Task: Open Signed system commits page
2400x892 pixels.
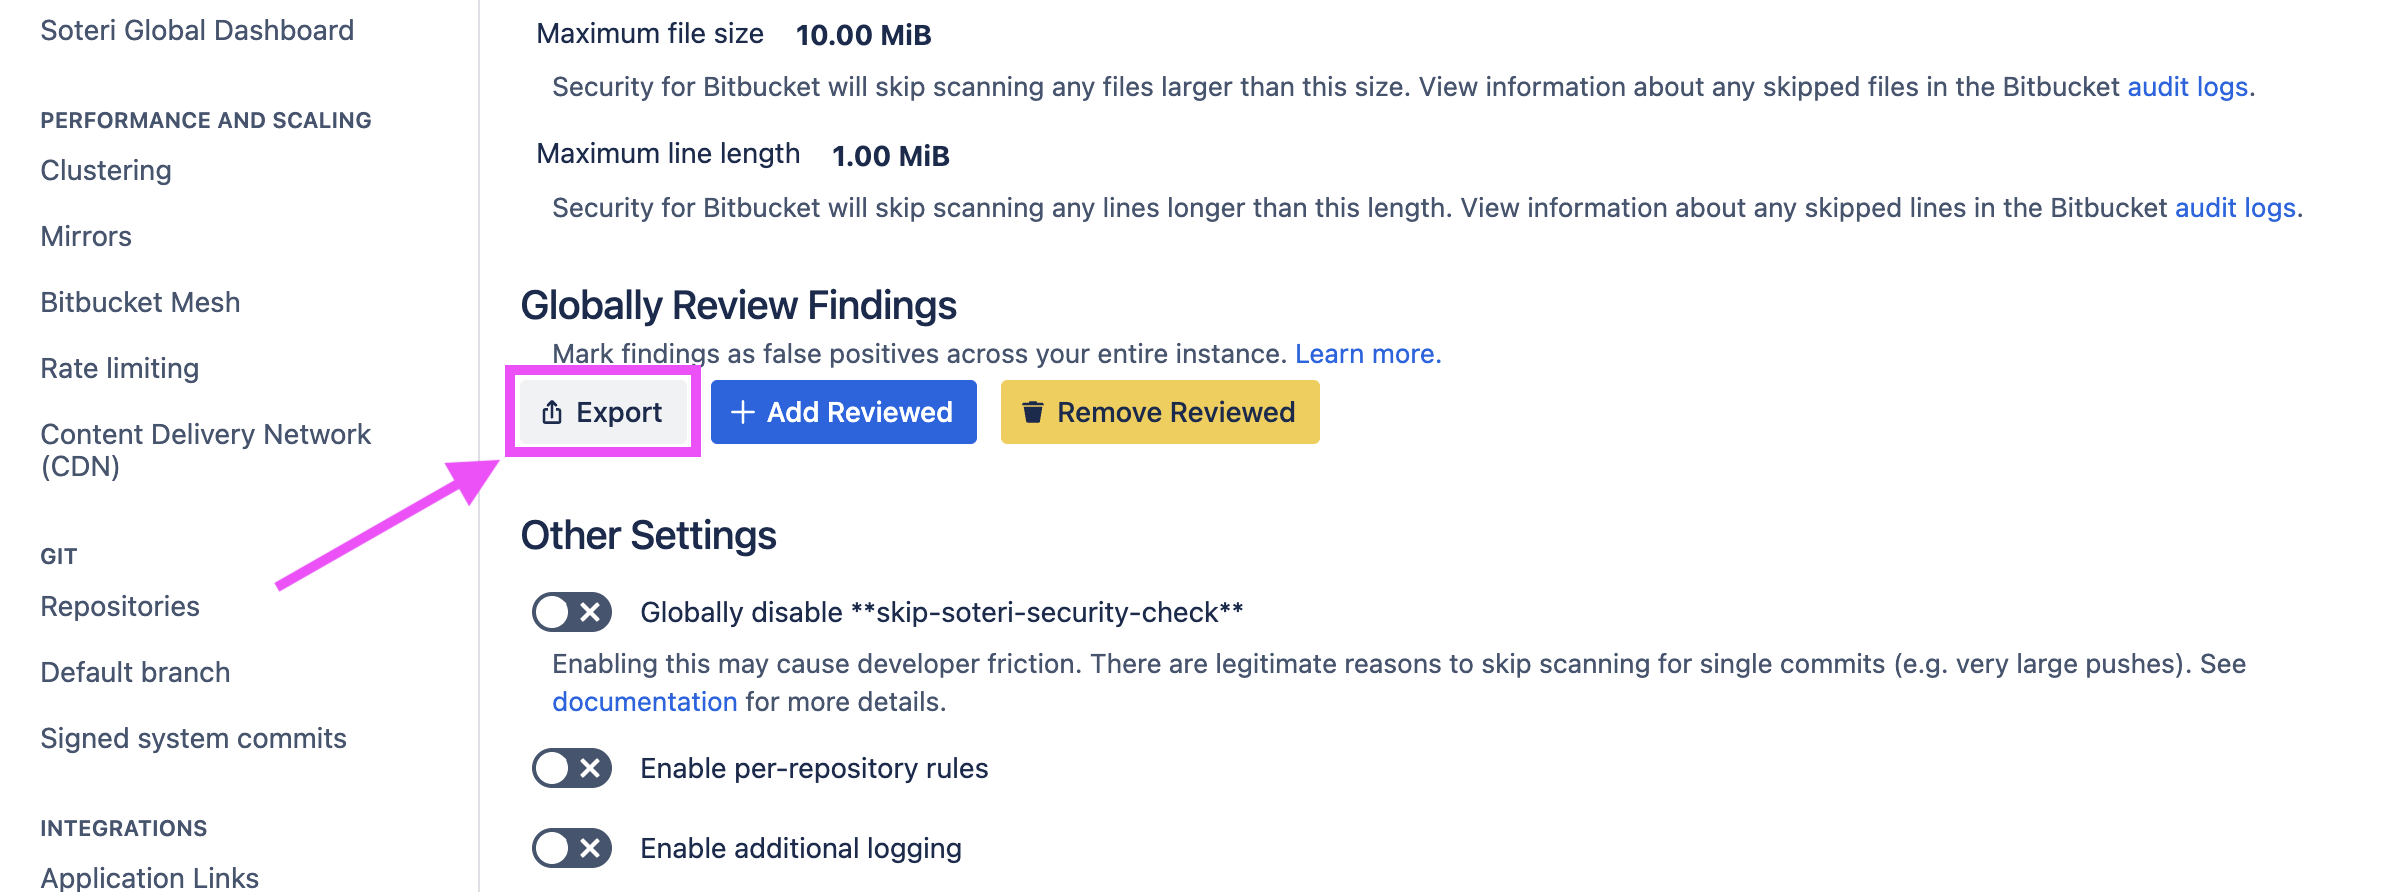Action: click(193, 738)
